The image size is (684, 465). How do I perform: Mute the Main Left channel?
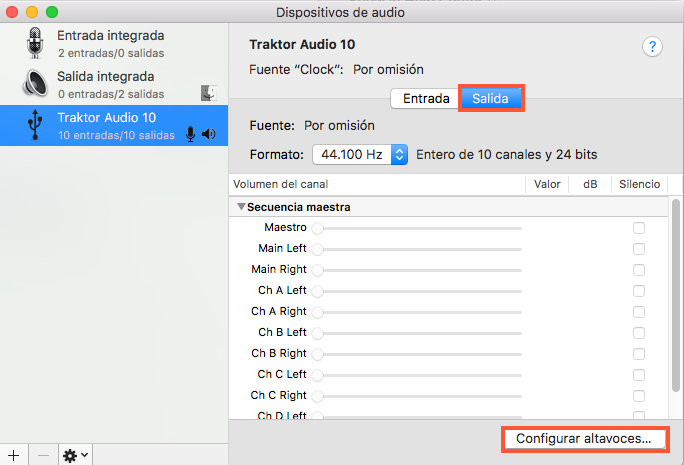[639, 249]
